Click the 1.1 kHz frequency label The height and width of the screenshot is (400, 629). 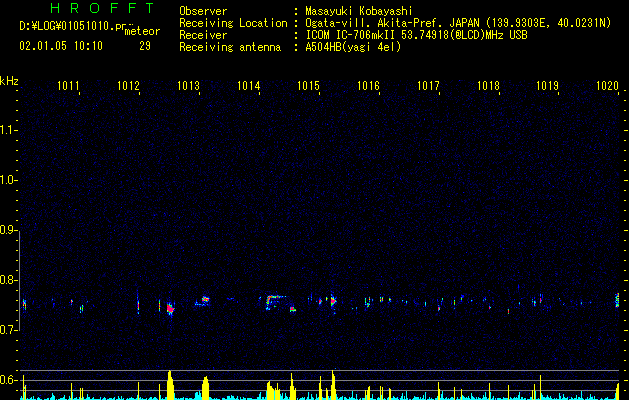[9, 130]
